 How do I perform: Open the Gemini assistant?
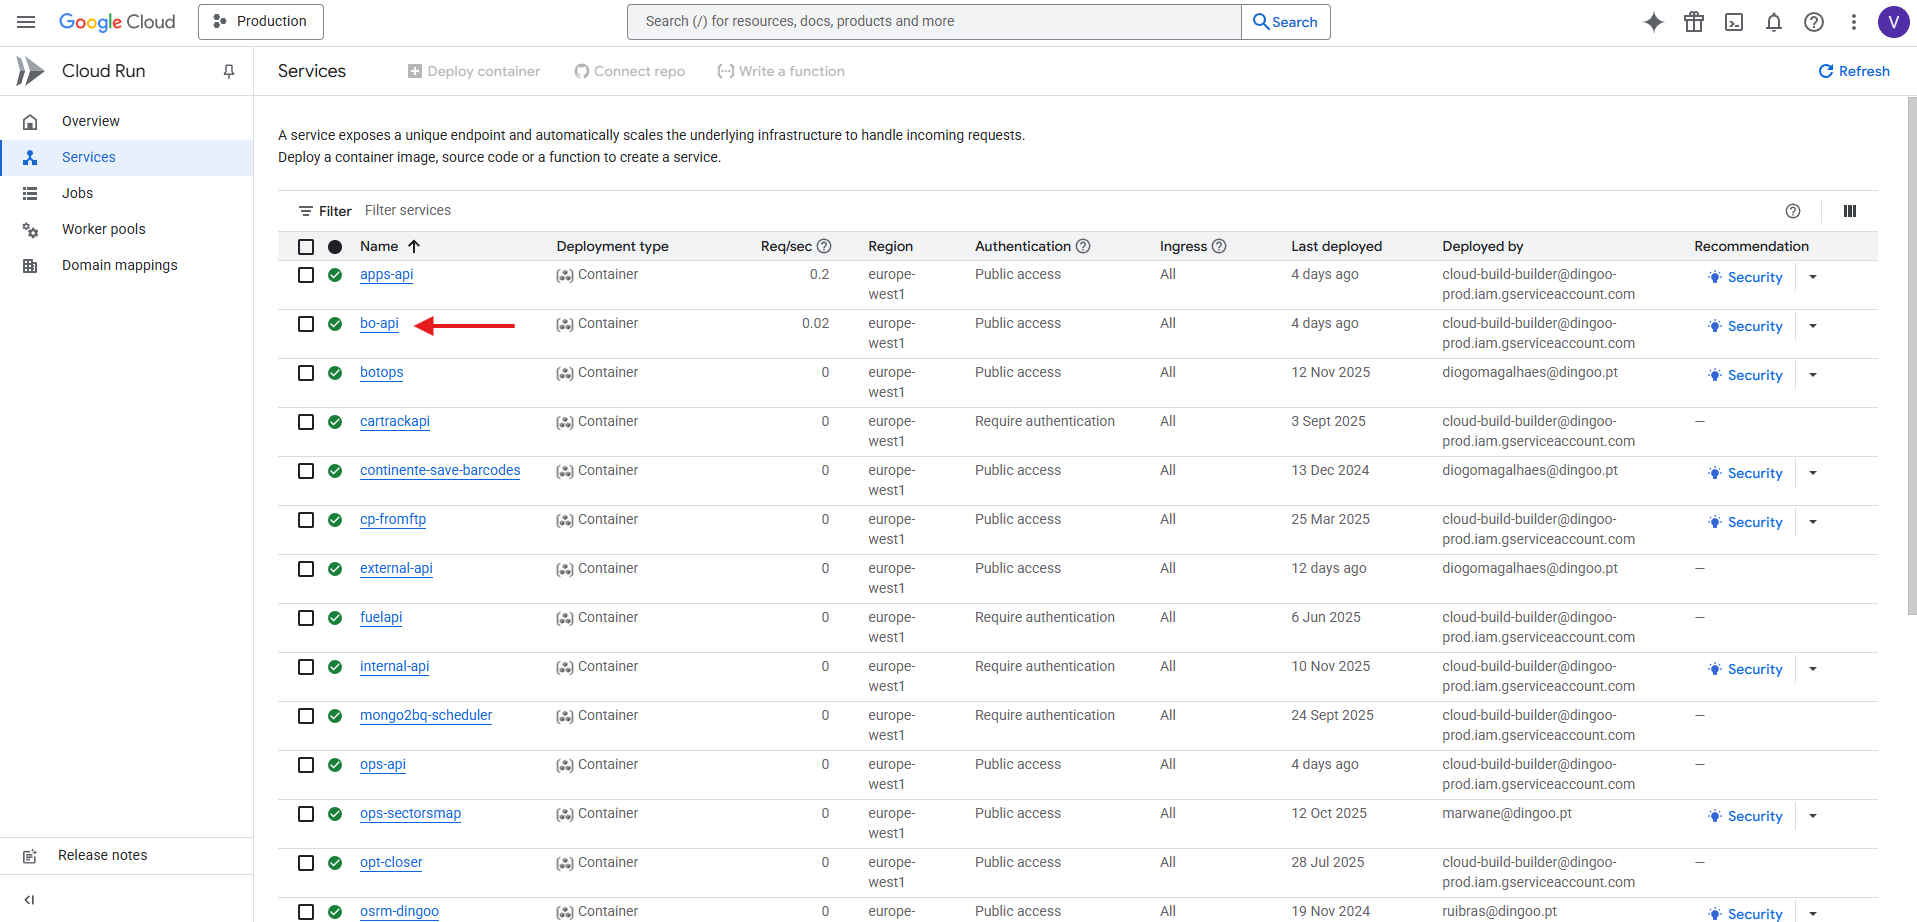pyautogui.click(x=1654, y=21)
